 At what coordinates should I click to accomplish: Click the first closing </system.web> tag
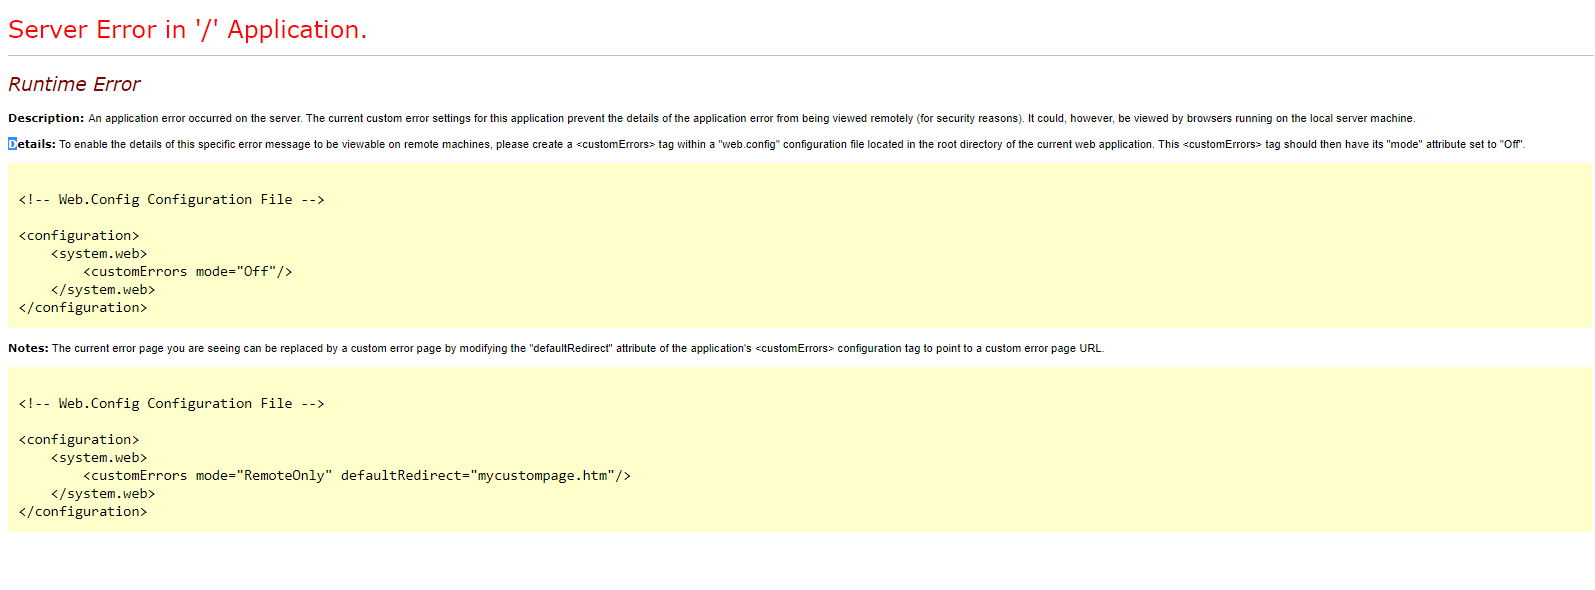(x=103, y=290)
